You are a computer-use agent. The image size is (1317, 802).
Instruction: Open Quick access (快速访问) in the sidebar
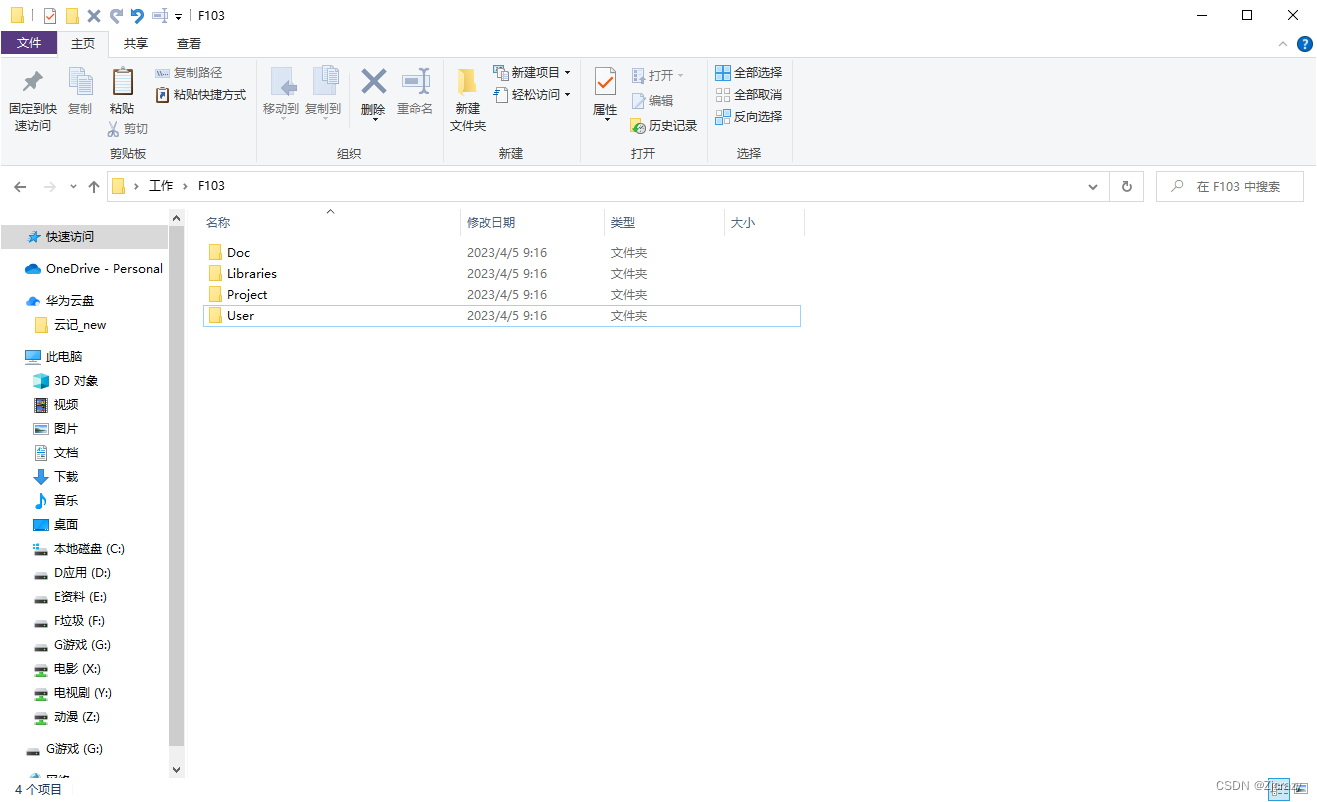(84, 237)
